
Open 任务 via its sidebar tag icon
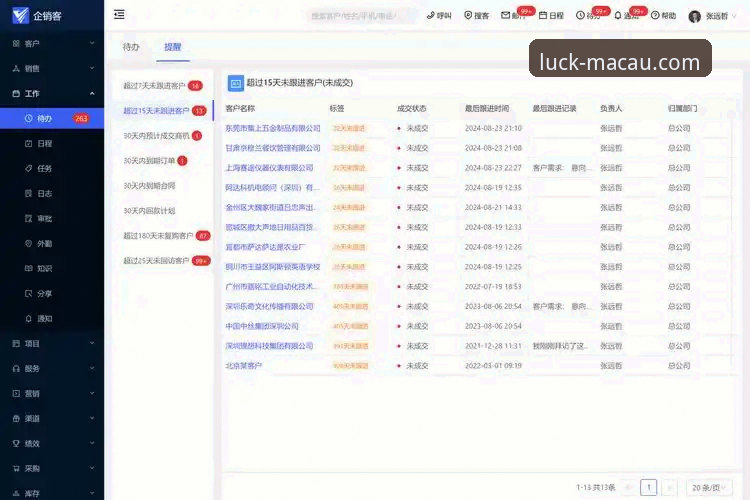click(x=28, y=168)
